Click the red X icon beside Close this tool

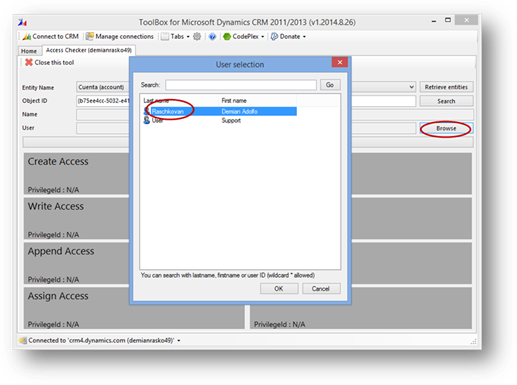(x=29, y=62)
